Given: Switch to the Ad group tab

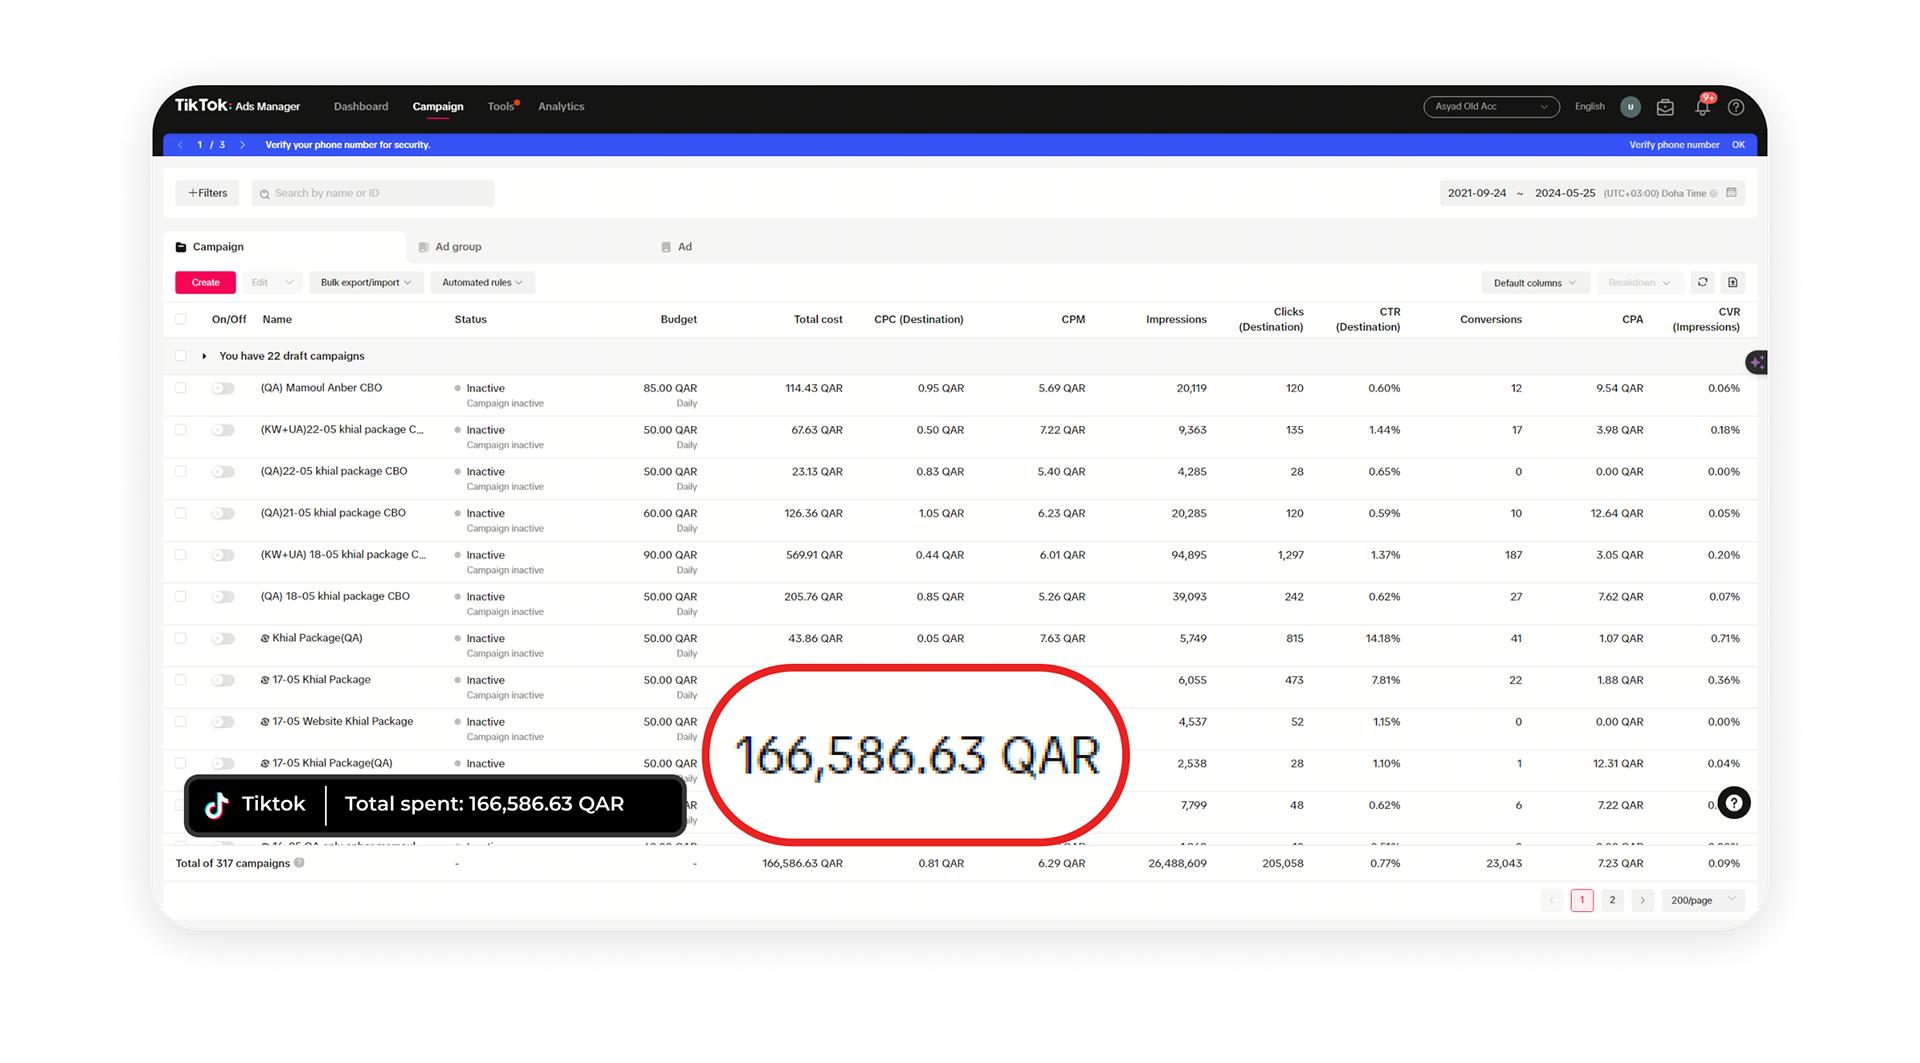Looking at the screenshot, I should click(450, 247).
